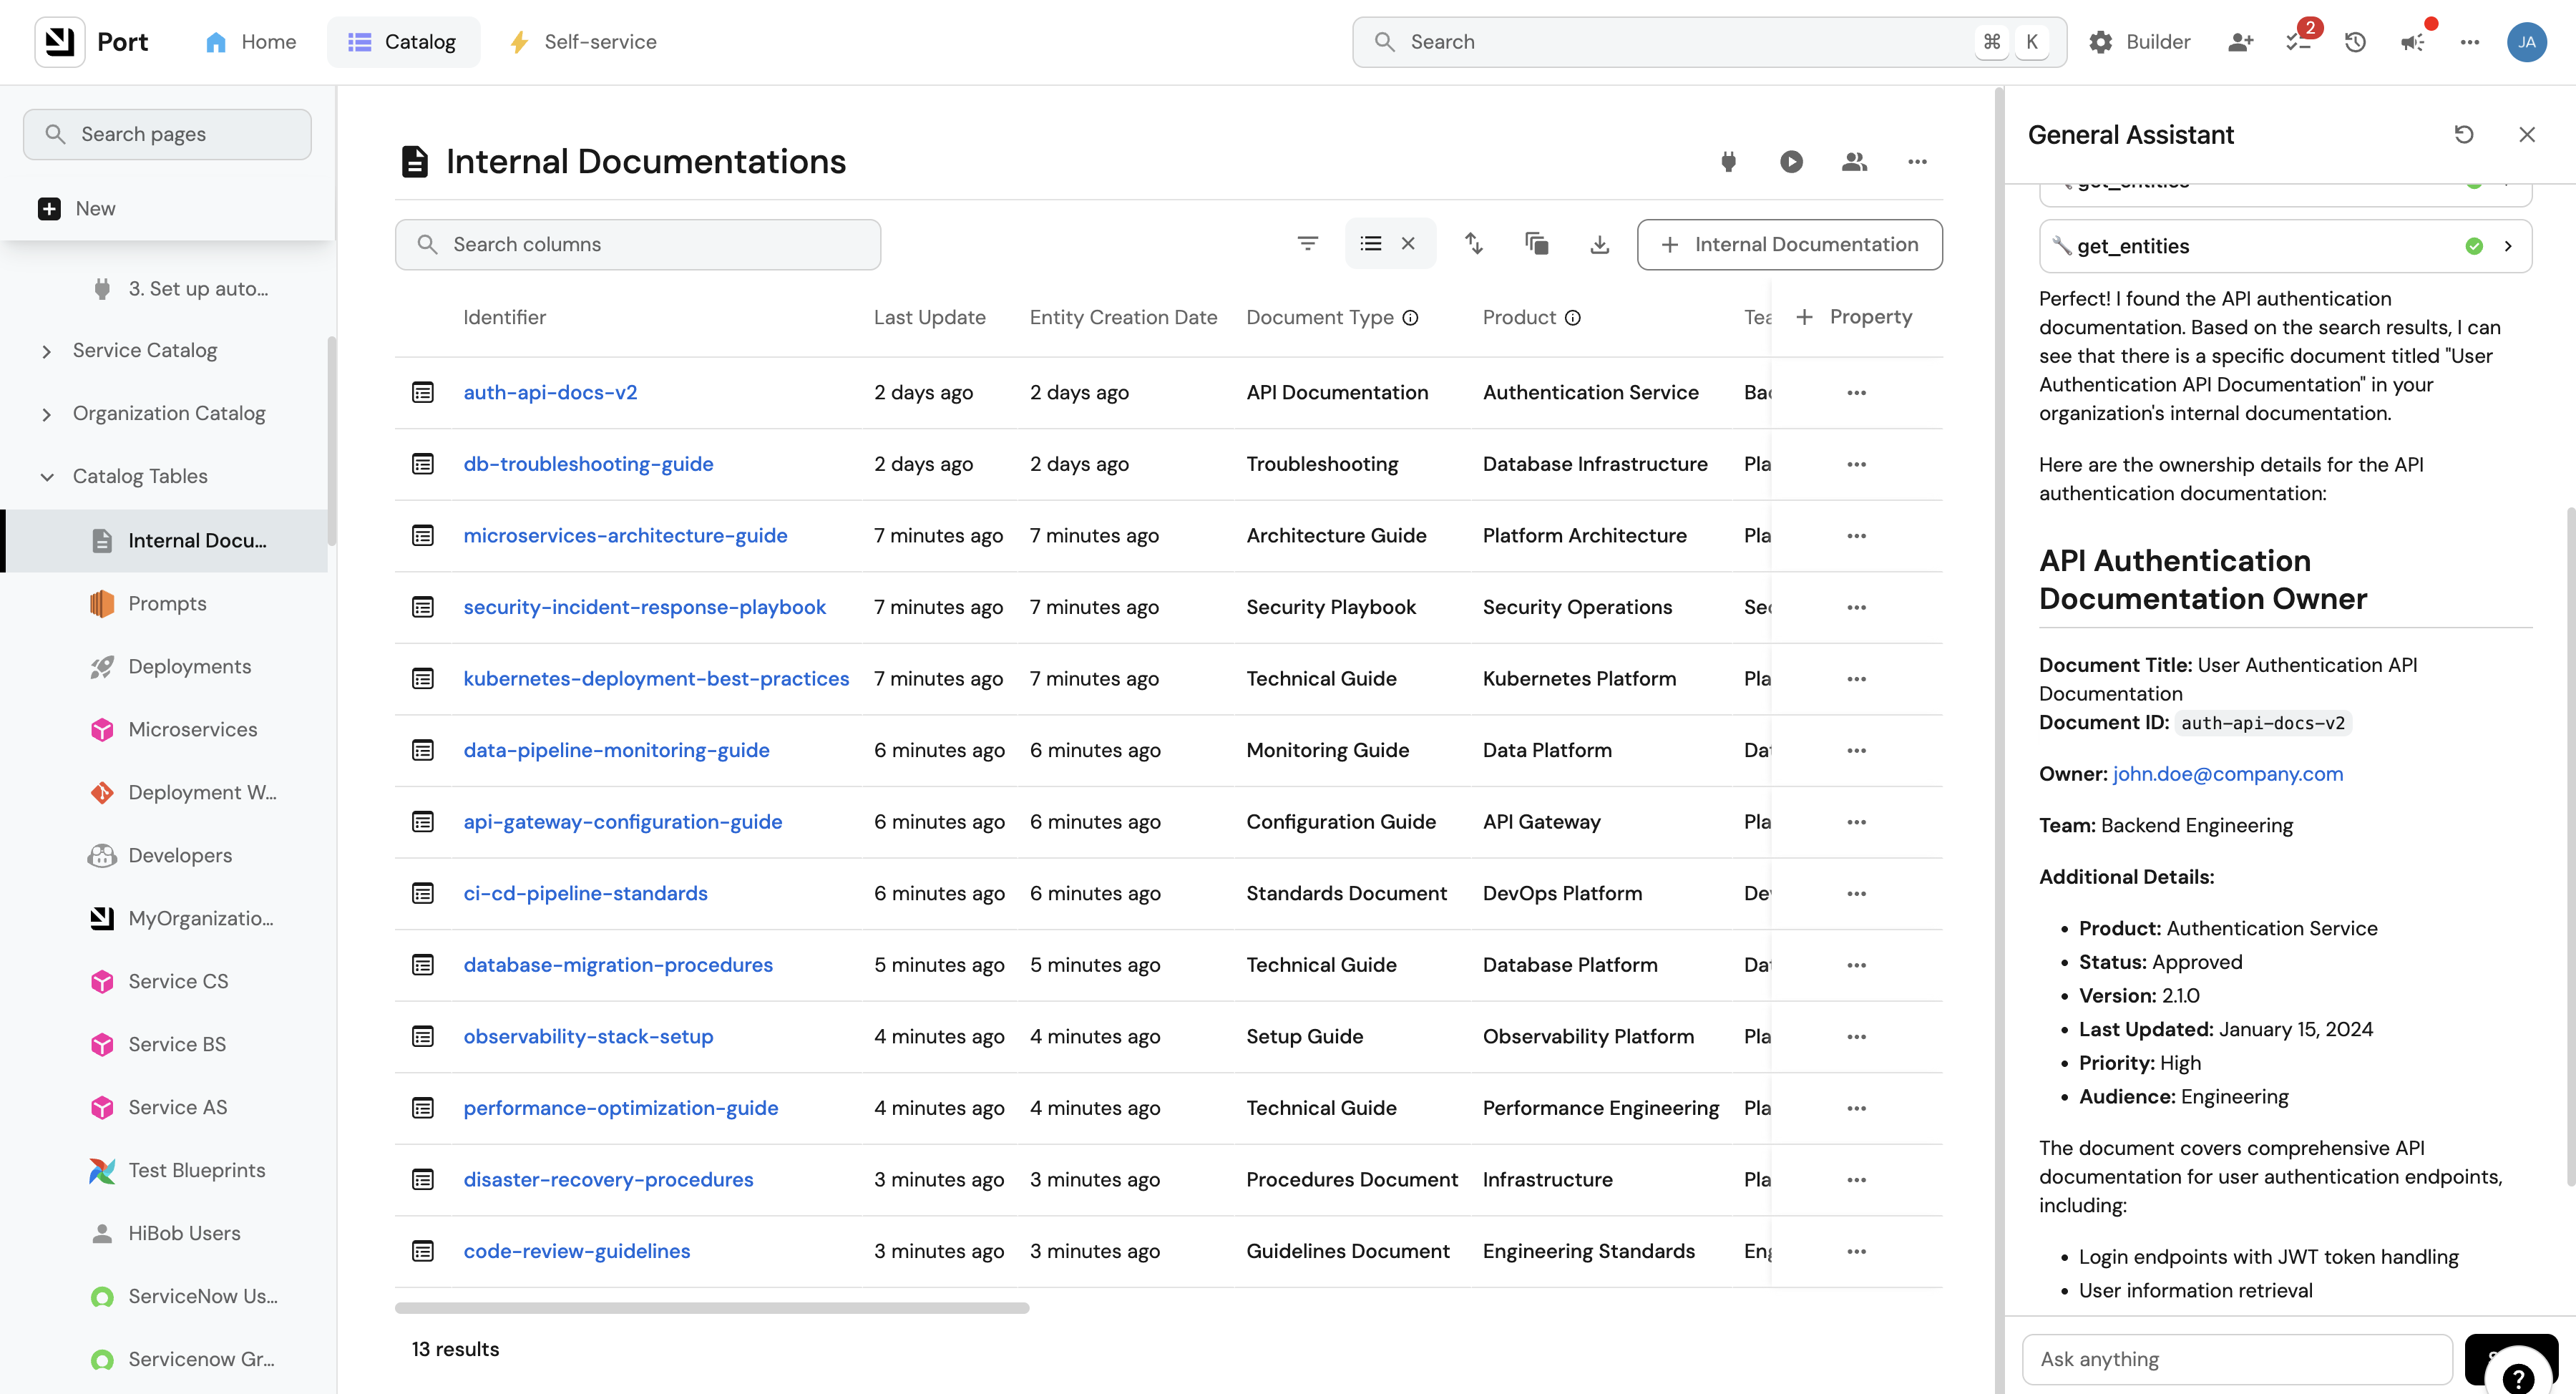Expand the Service Catalog folder

[x=47, y=351]
